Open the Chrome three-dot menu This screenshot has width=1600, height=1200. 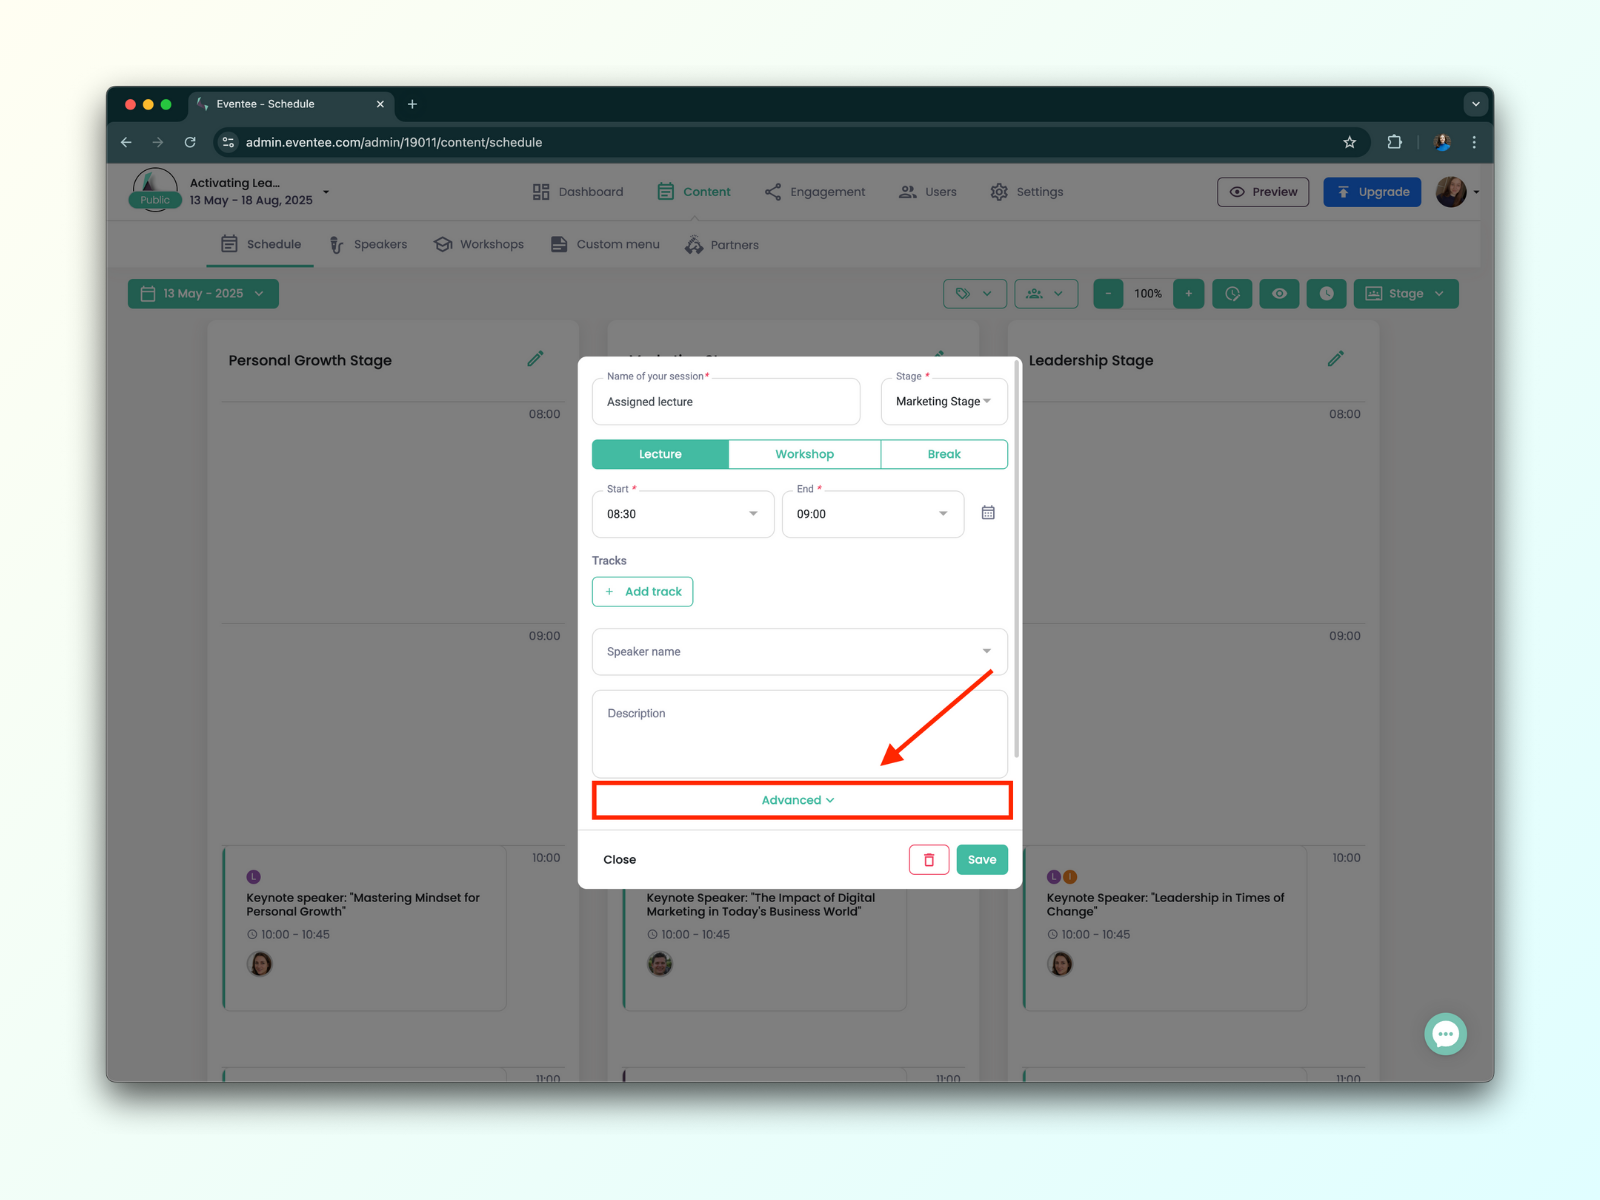(x=1474, y=142)
